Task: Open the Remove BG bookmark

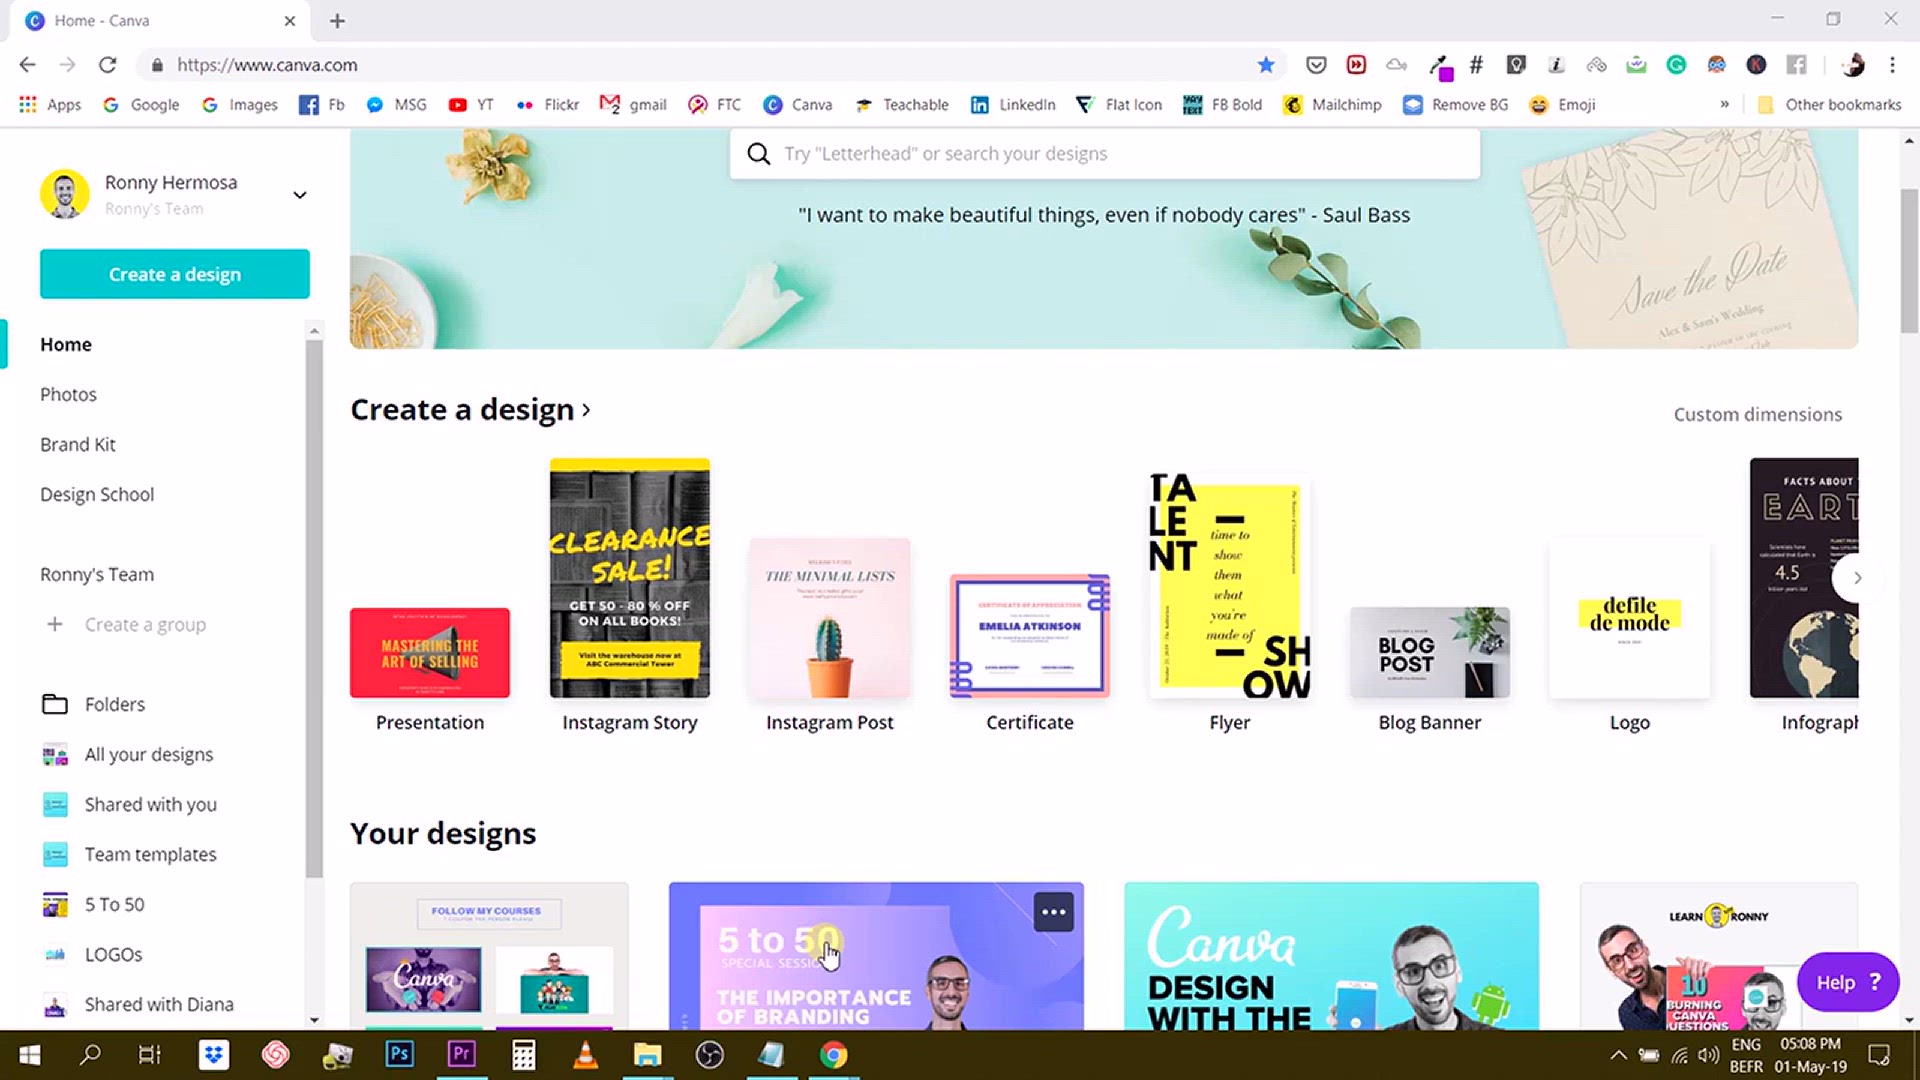Action: (x=1456, y=105)
